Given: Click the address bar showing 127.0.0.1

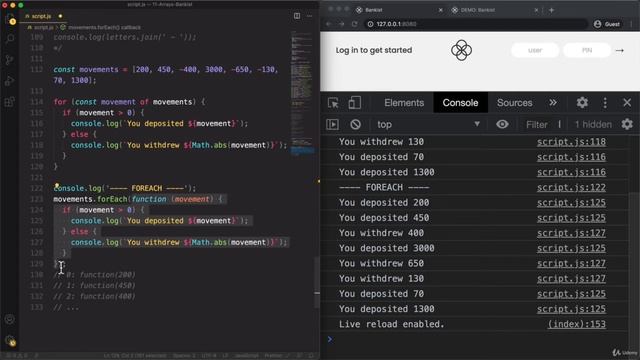Looking at the screenshot, I should click(476, 24).
